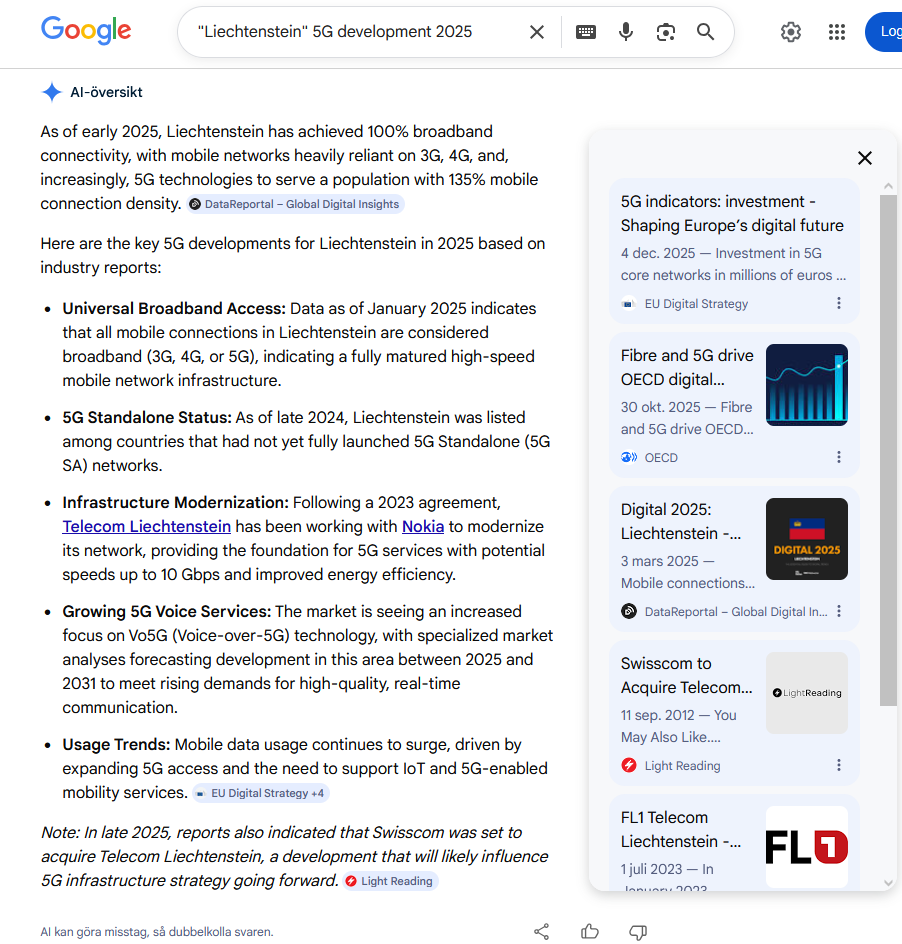Close the sources side panel
Image resolution: width=902 pixels, height=944 pixels.
coord(865,158)
